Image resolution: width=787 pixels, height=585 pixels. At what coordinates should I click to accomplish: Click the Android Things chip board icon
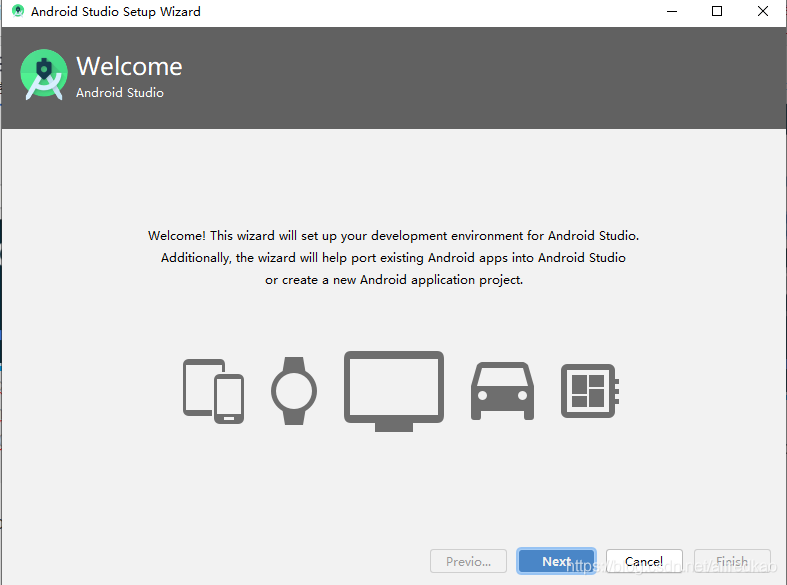tap(590, 391)
